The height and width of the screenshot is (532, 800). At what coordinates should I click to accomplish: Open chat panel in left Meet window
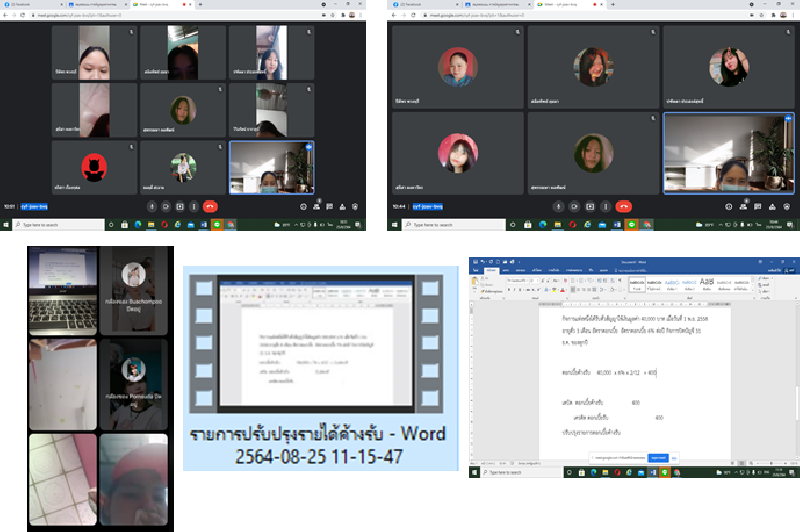tap(330, 206)
